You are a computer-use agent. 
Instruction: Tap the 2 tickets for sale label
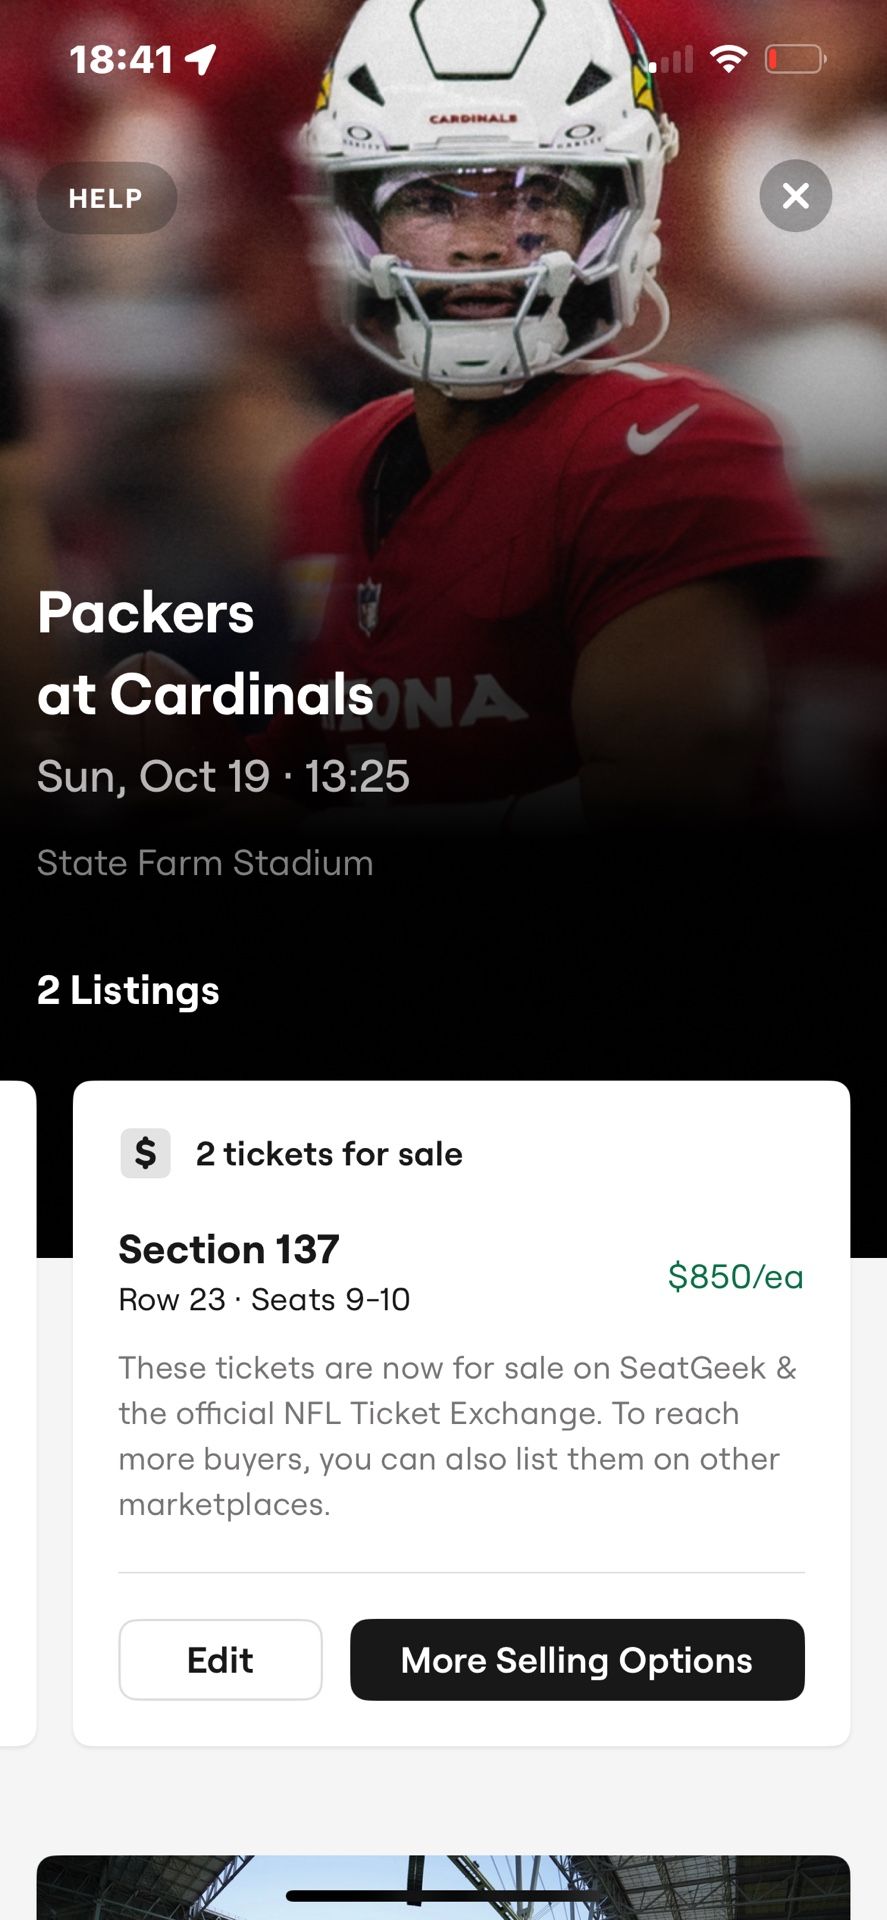(329, 1154)
